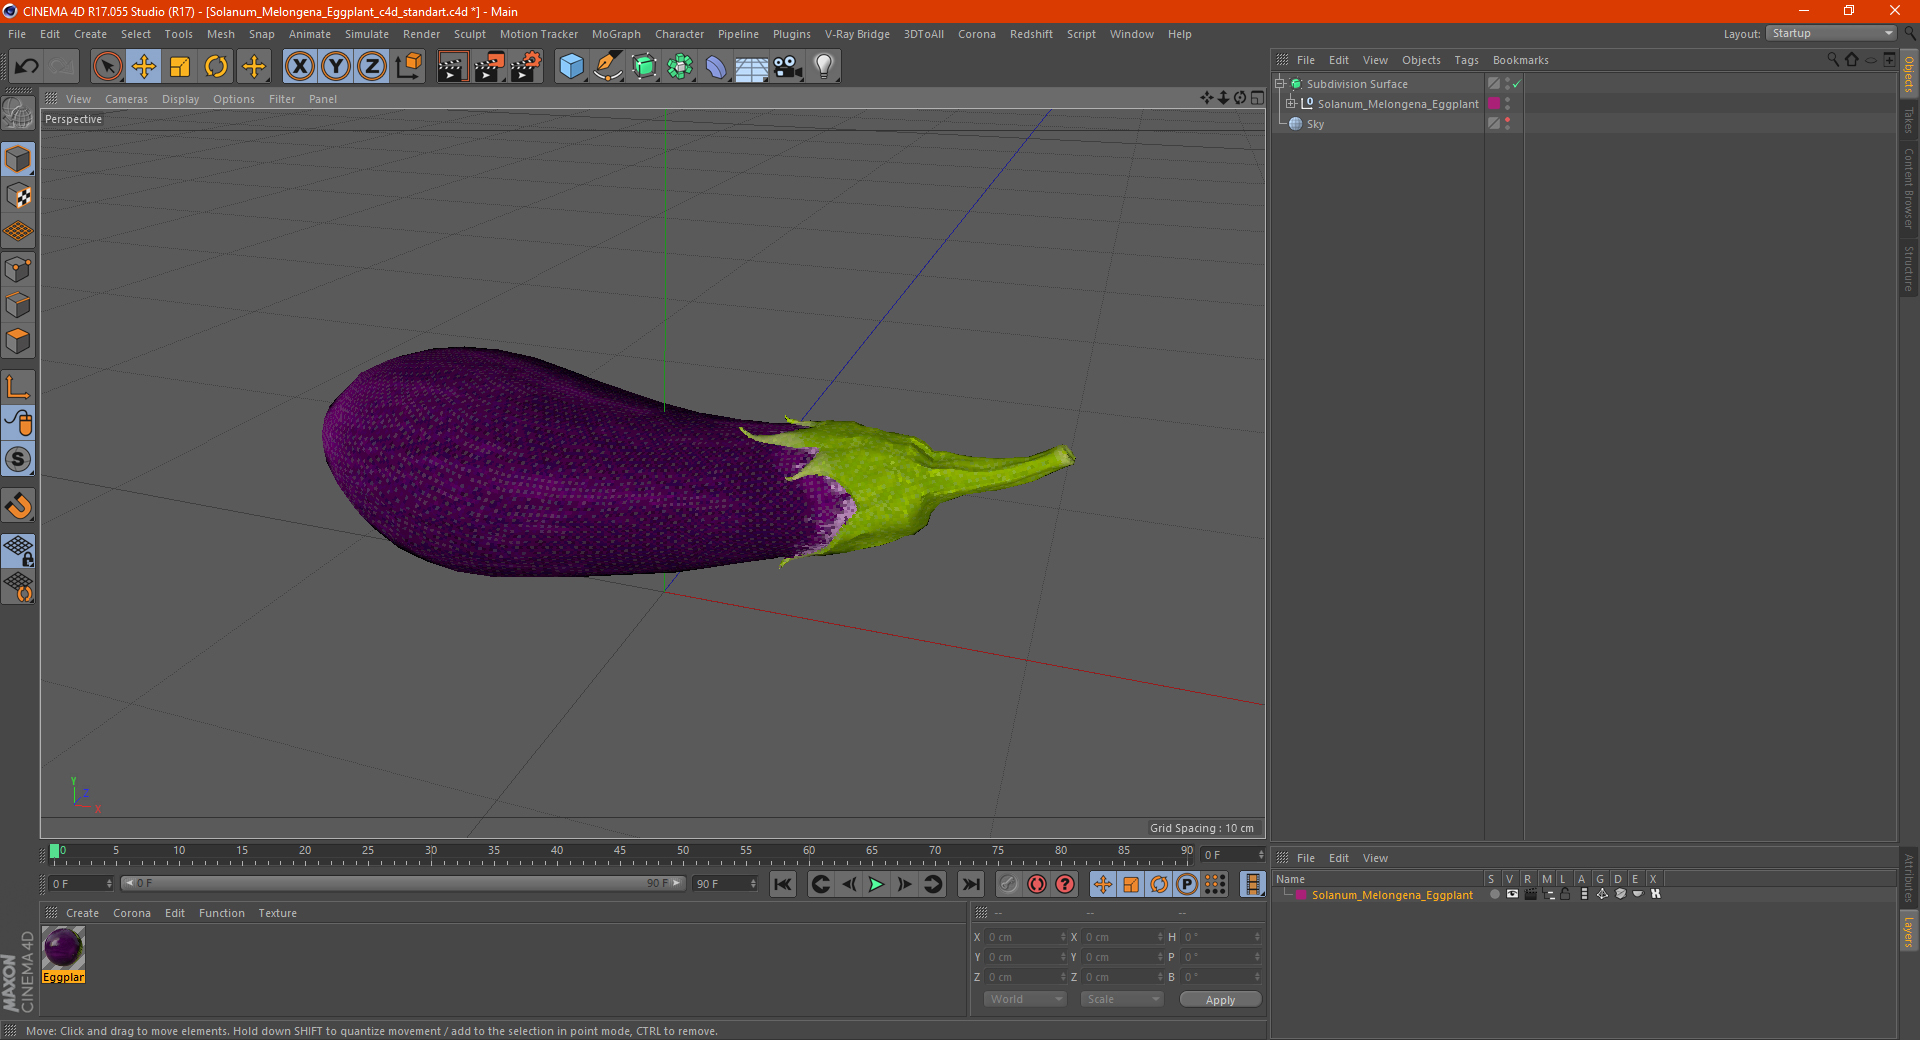Enable Axis mode

click(x=18, y=387)
